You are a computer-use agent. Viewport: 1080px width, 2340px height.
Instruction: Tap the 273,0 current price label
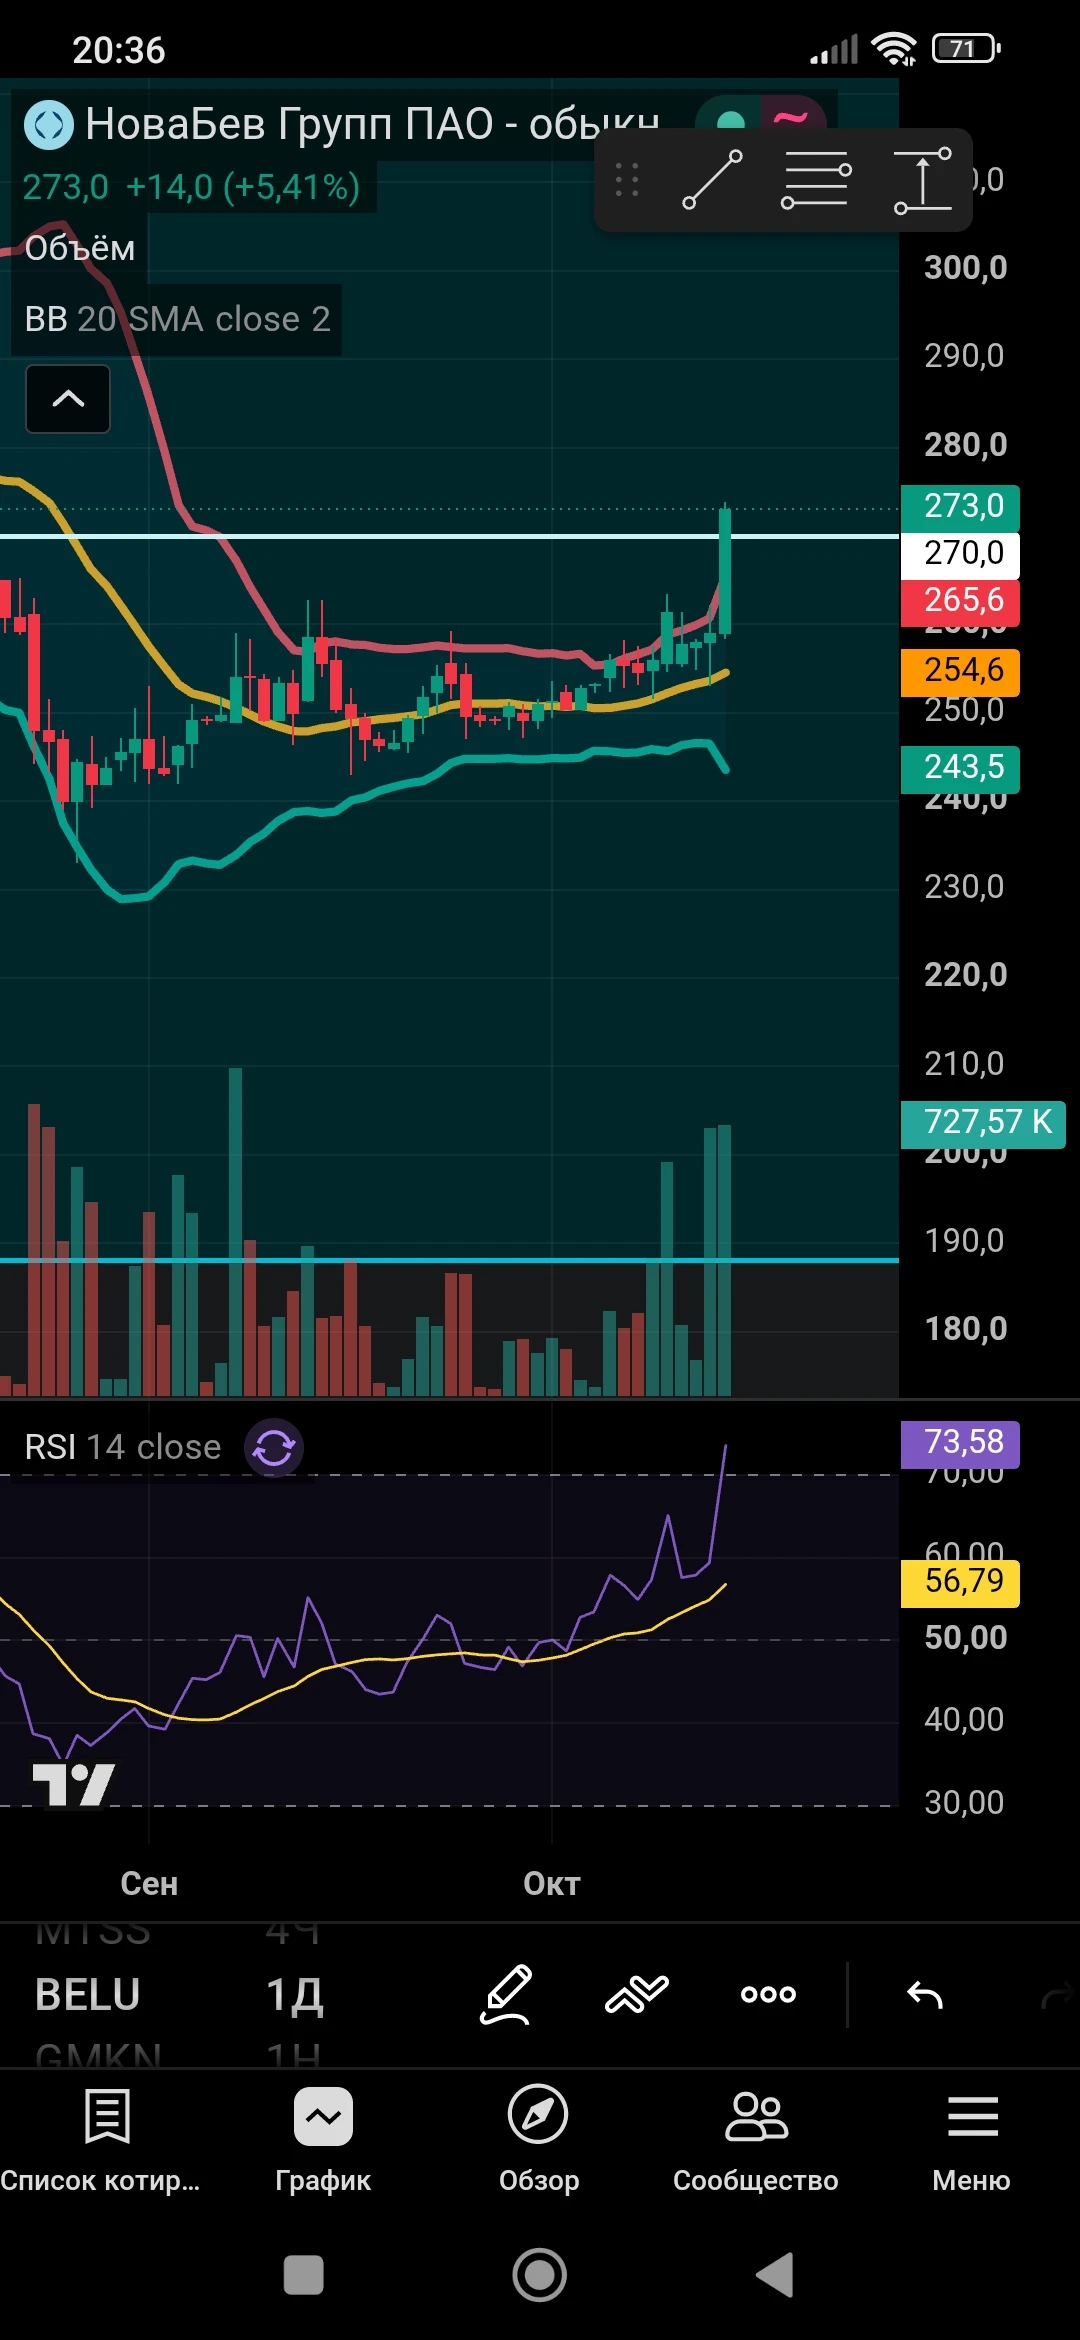960,507
